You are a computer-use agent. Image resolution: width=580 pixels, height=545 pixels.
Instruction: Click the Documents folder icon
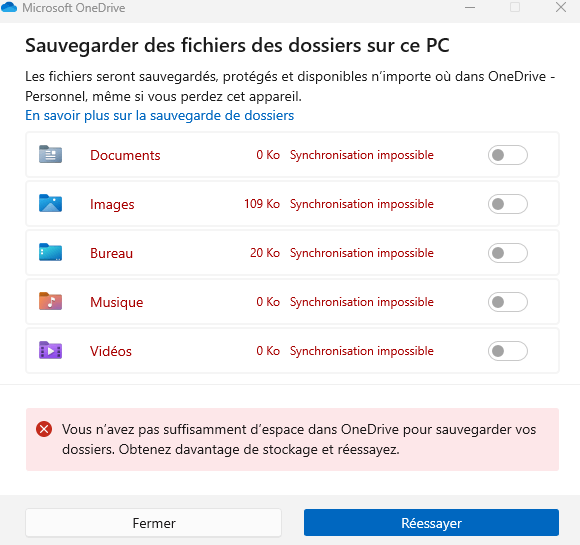click(50, 154)
